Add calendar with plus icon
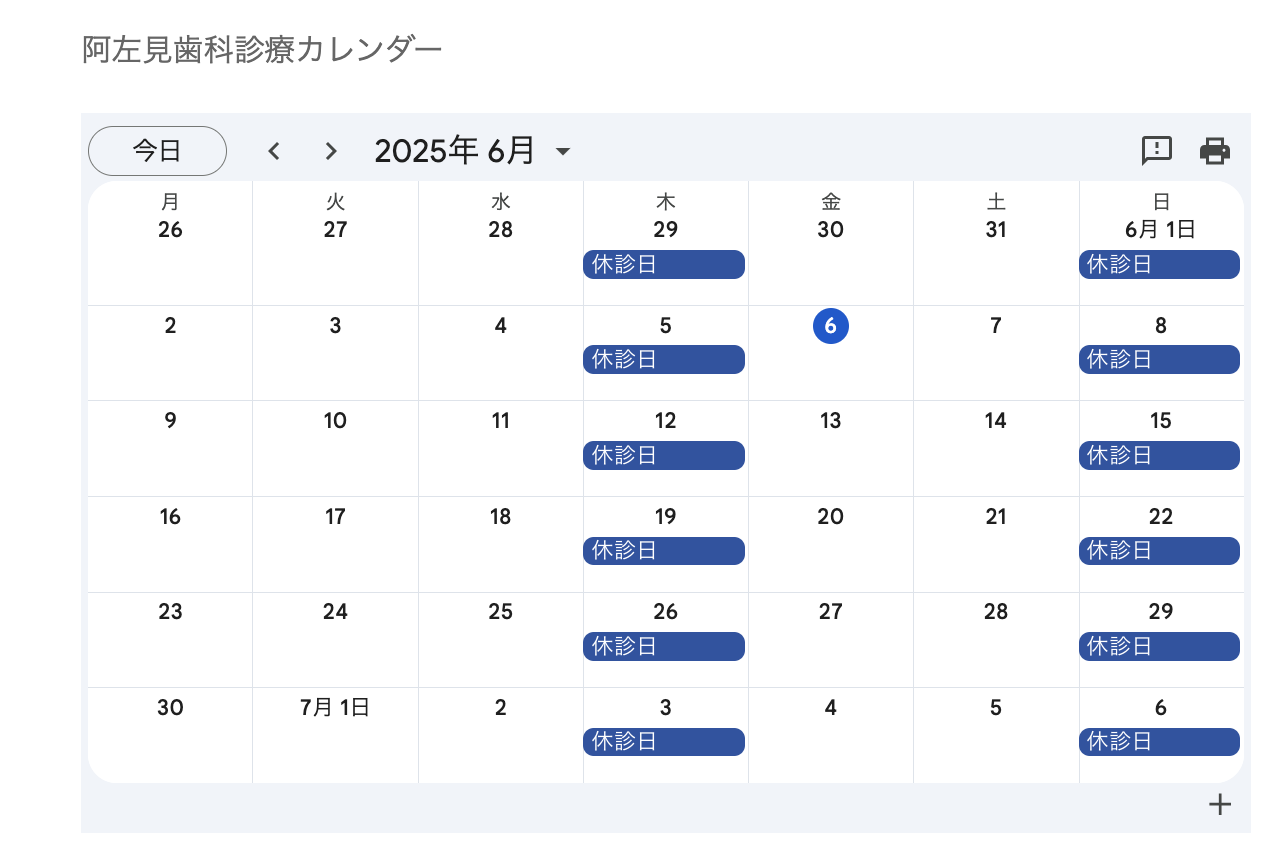 tap(1219, 804)
